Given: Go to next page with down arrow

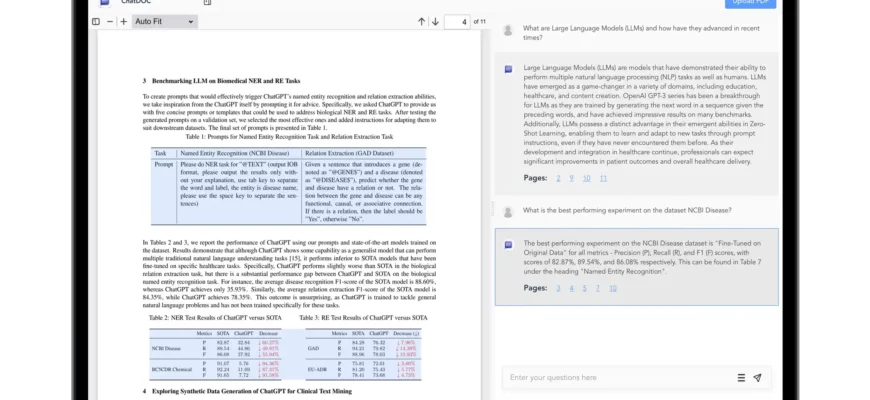Looking at the screenshot, I should pos(435,21).
